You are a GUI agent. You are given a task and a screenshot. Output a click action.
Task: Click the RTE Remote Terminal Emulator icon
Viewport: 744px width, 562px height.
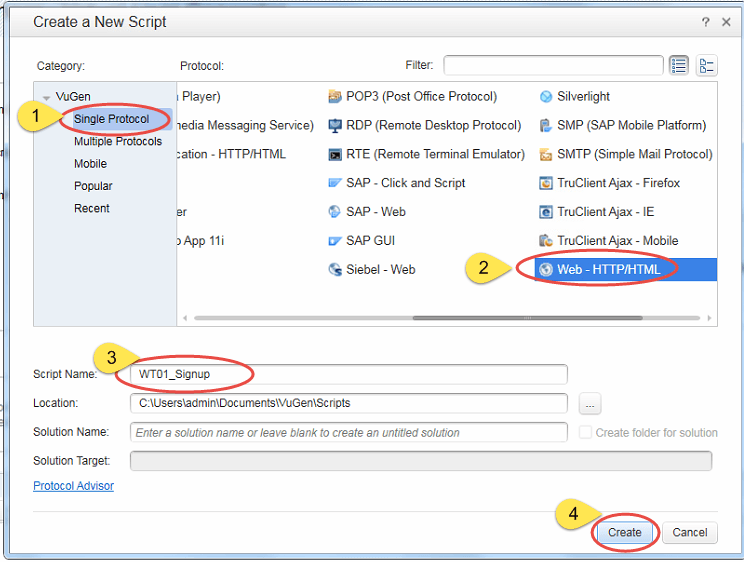pyautogui.click(x=336, y=155)
